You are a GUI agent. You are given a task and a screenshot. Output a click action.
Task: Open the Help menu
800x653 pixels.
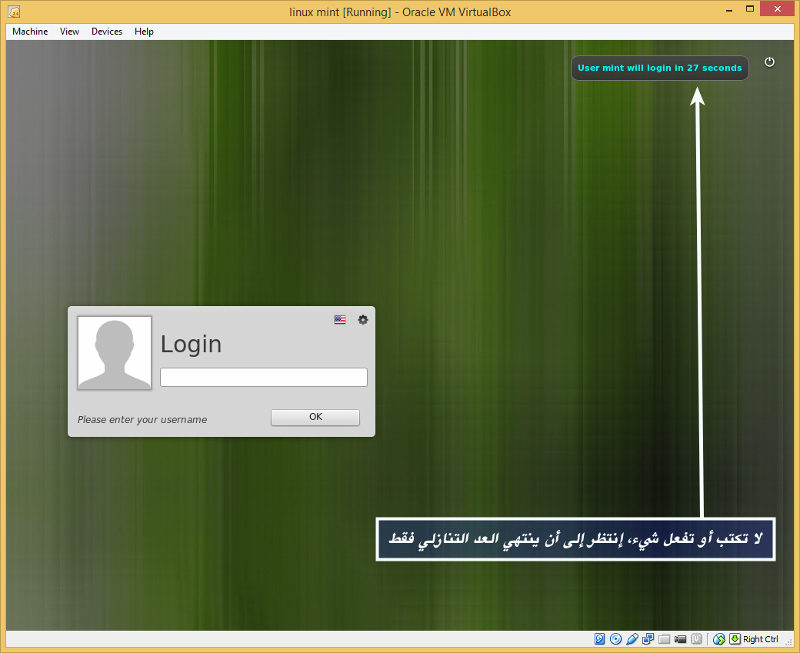click(144, 32)
